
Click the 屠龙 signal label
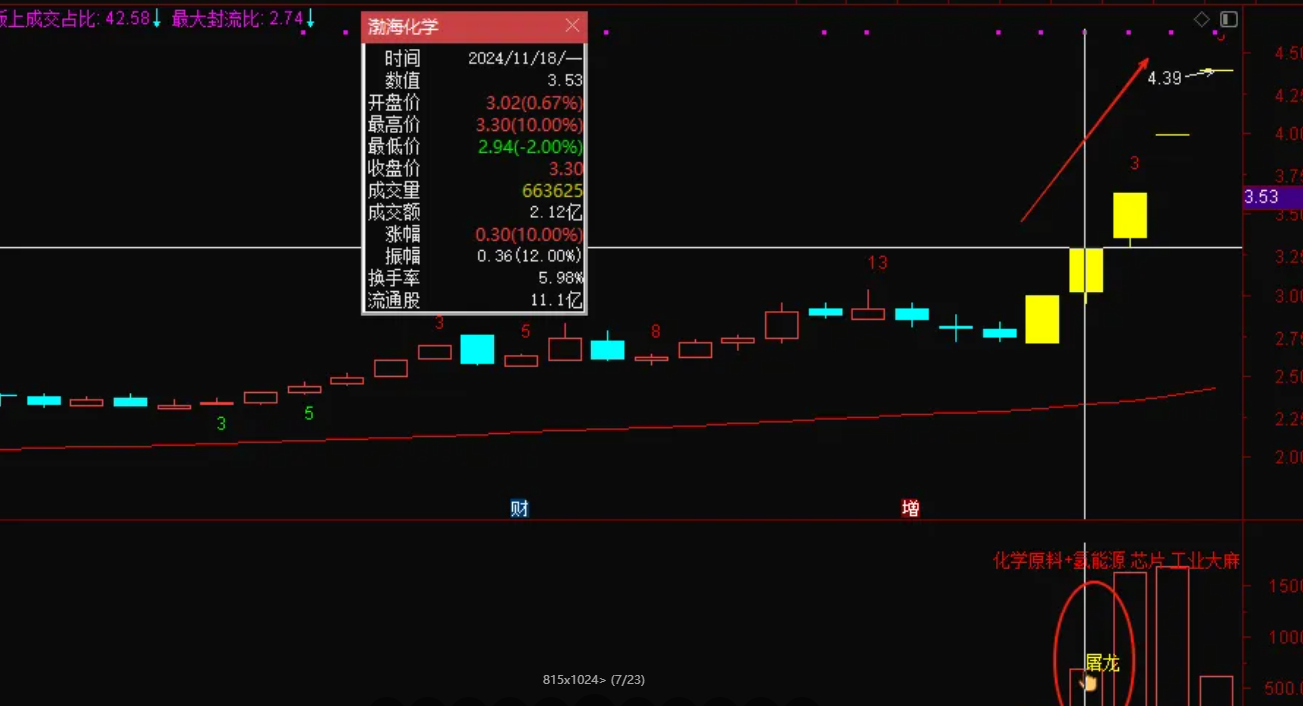click(1102, 662)
